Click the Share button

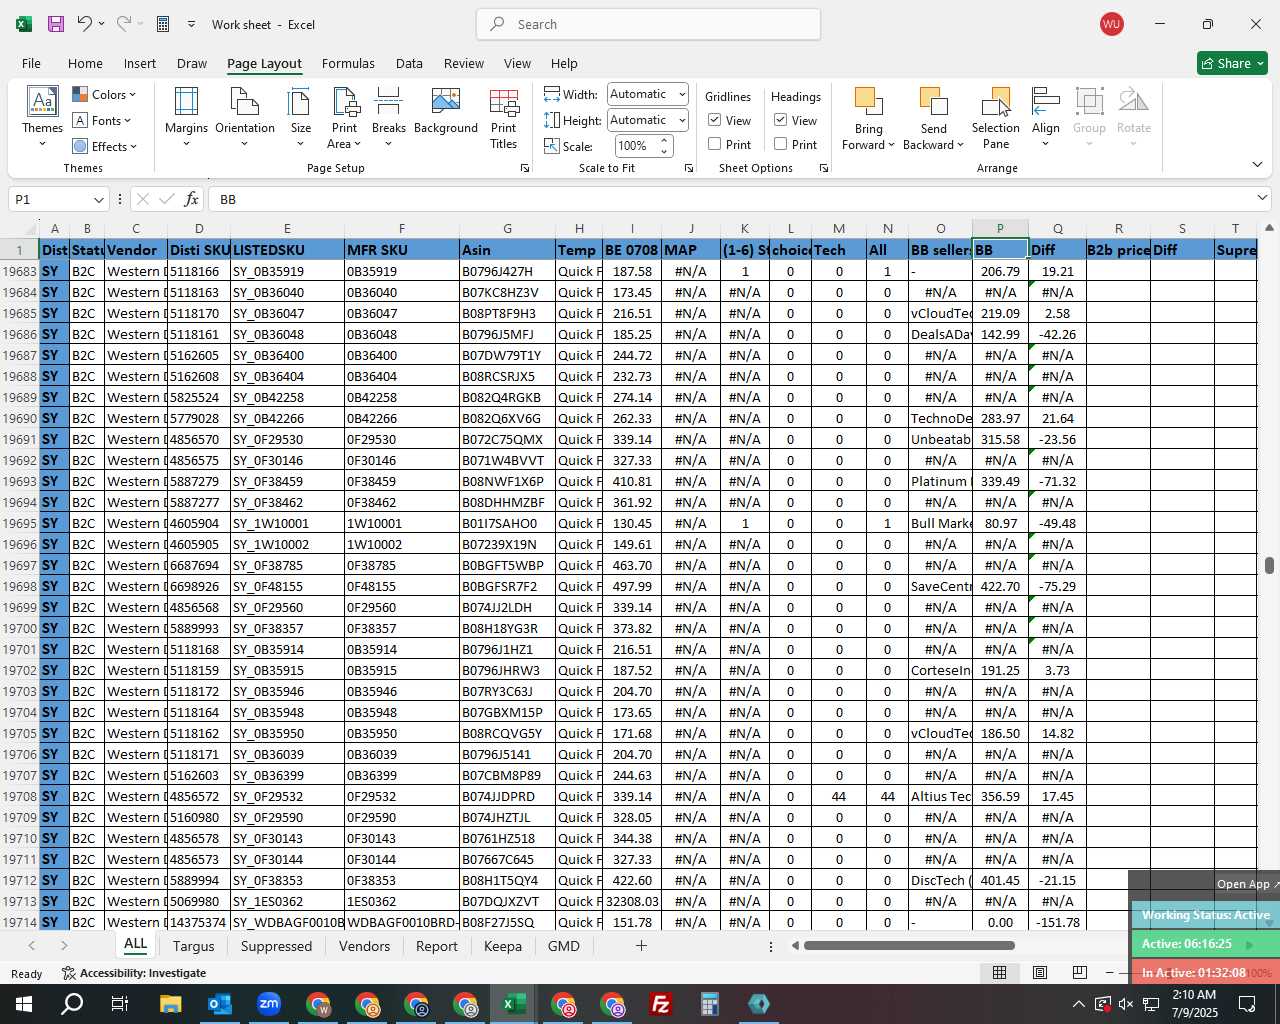point(1232,63)
